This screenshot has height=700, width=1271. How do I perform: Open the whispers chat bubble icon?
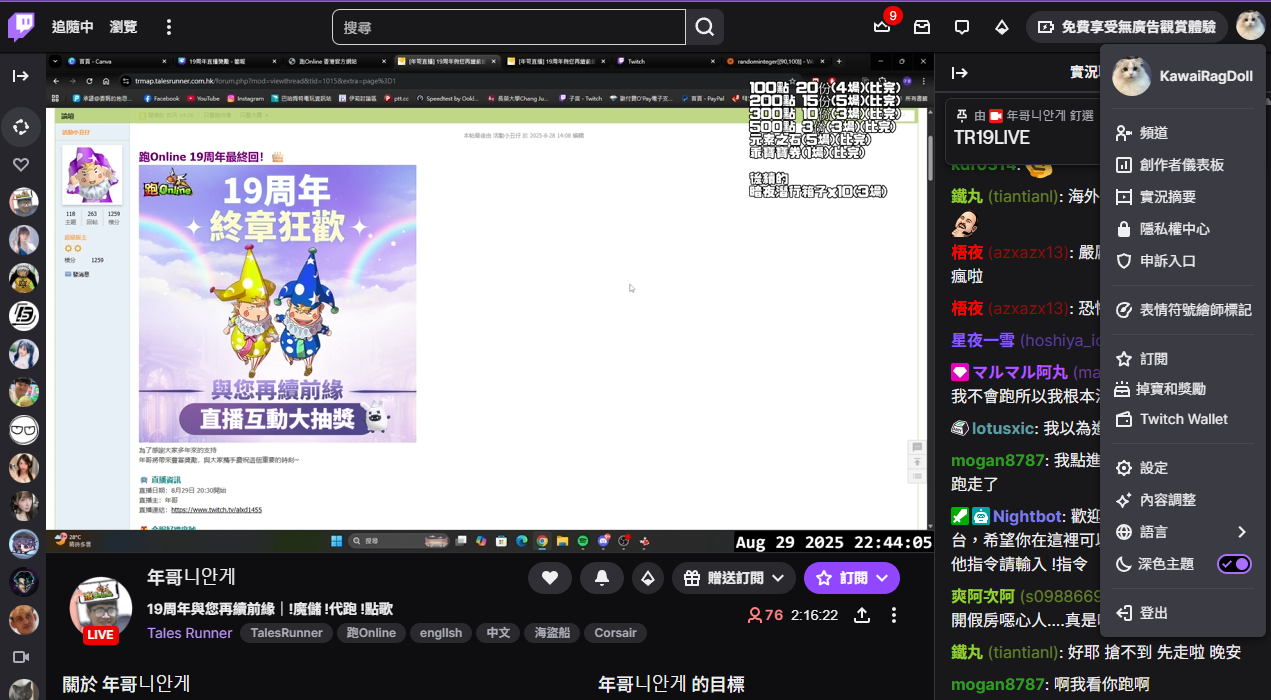[x=962, y=27]
